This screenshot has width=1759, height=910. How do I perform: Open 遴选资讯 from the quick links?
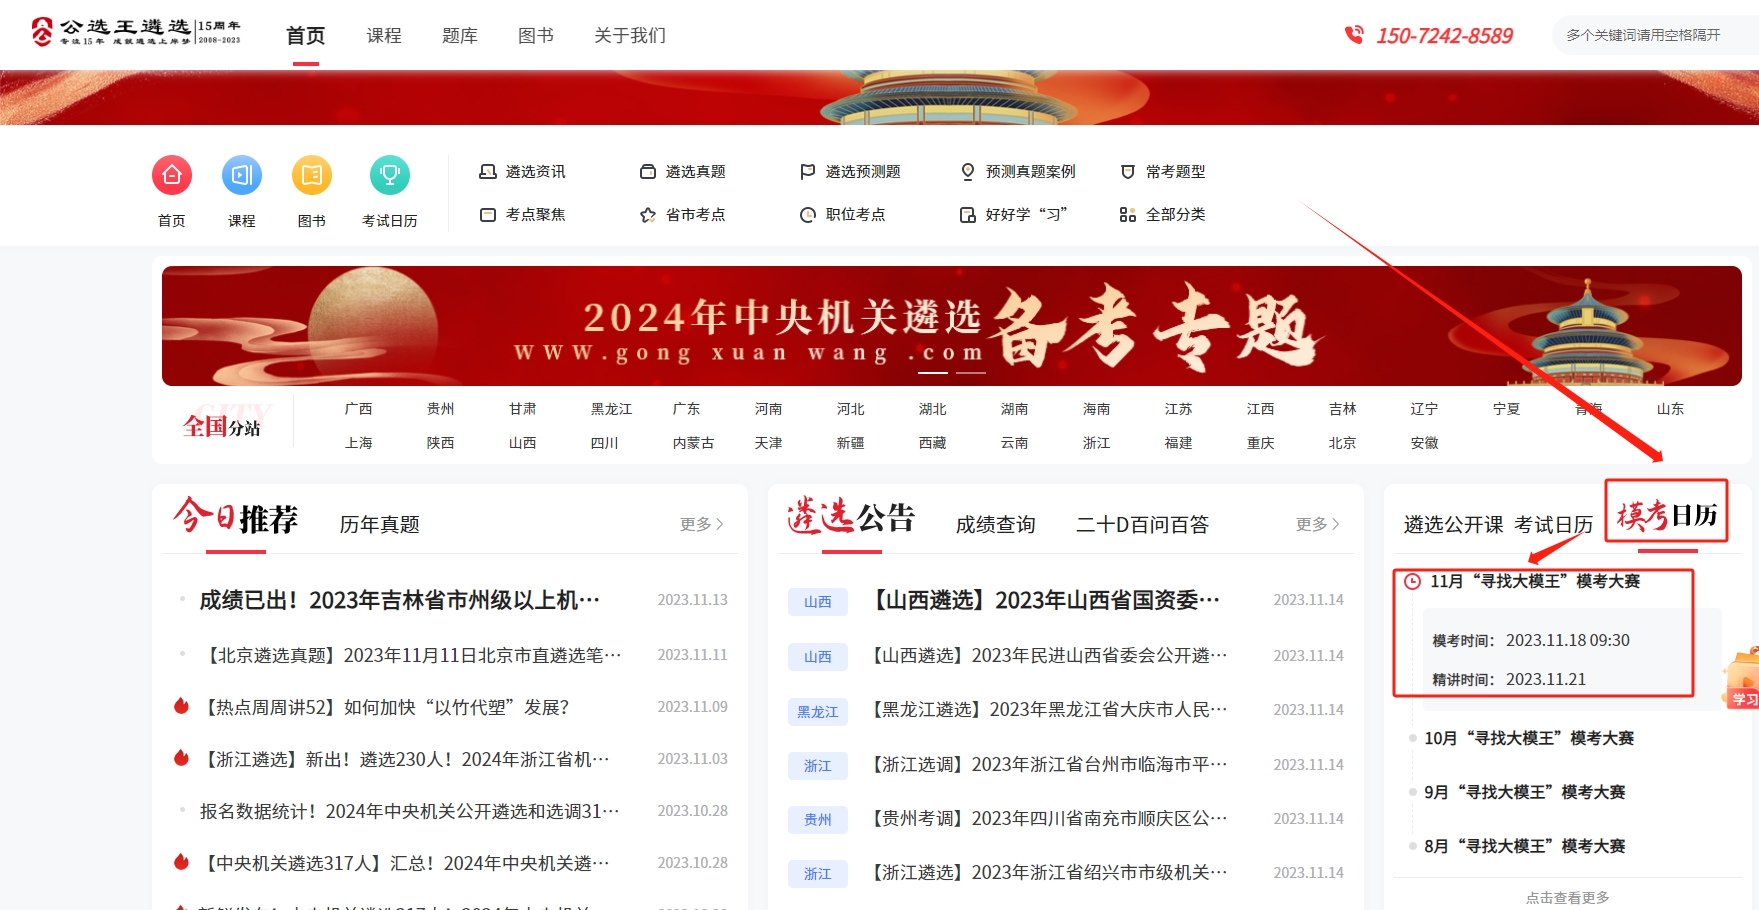coord(523,172)
